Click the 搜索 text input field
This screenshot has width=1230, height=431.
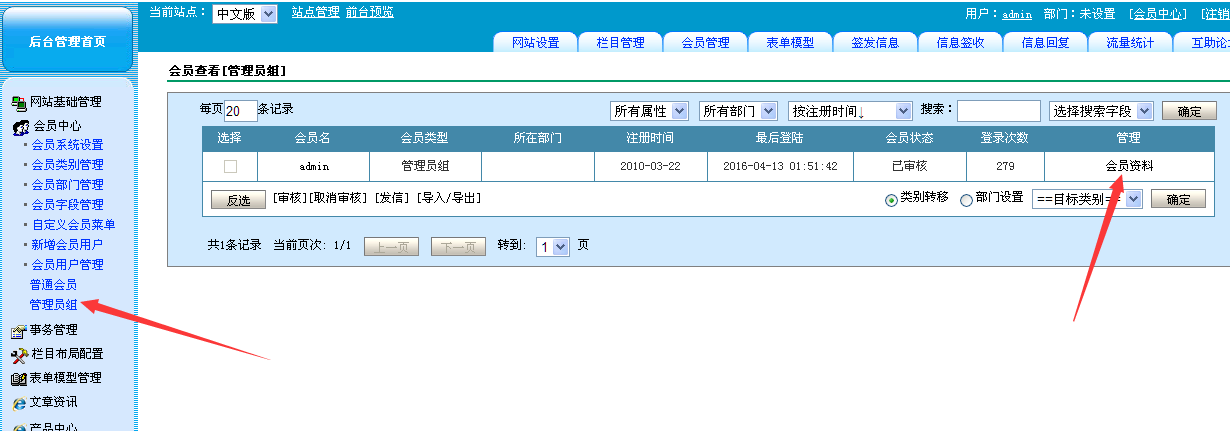998,111
